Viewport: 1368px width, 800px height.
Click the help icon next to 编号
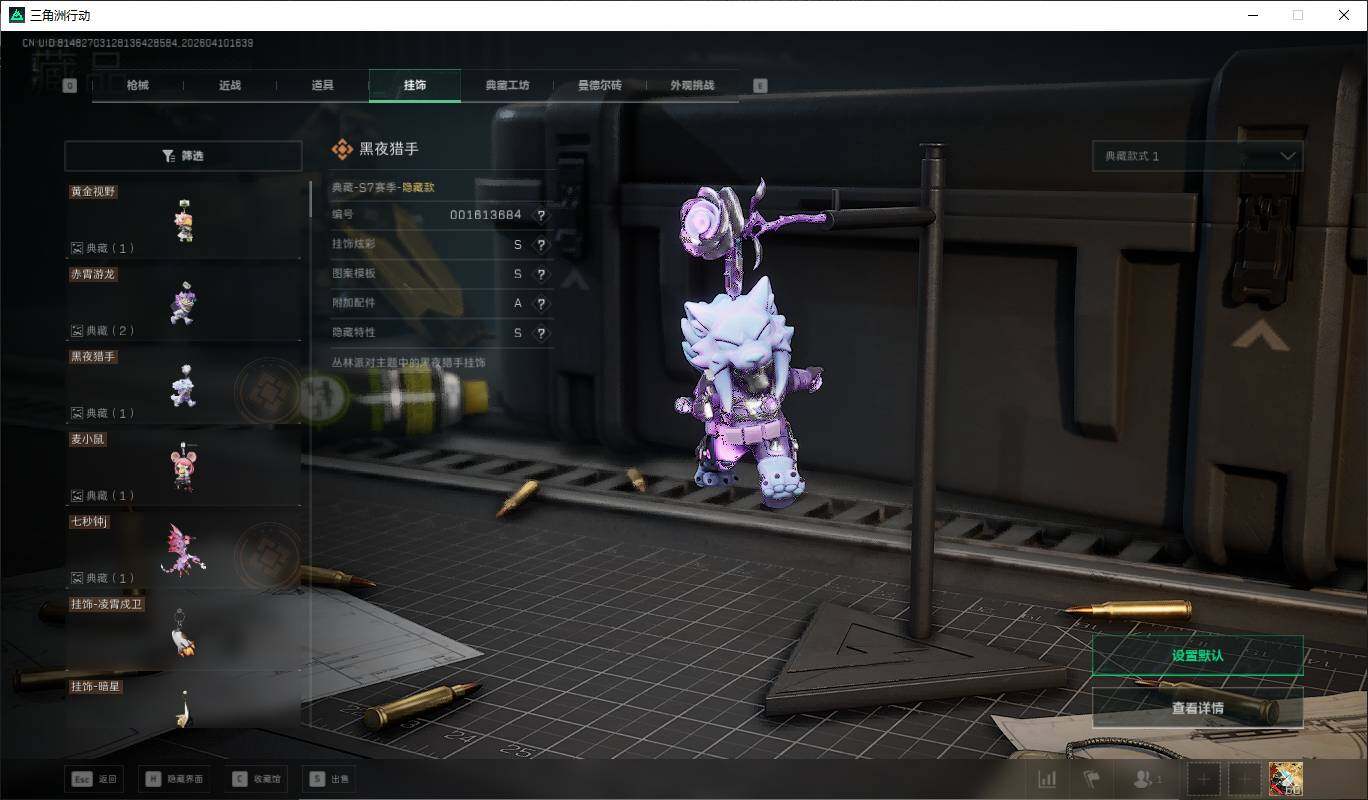[x=541, y=215]
